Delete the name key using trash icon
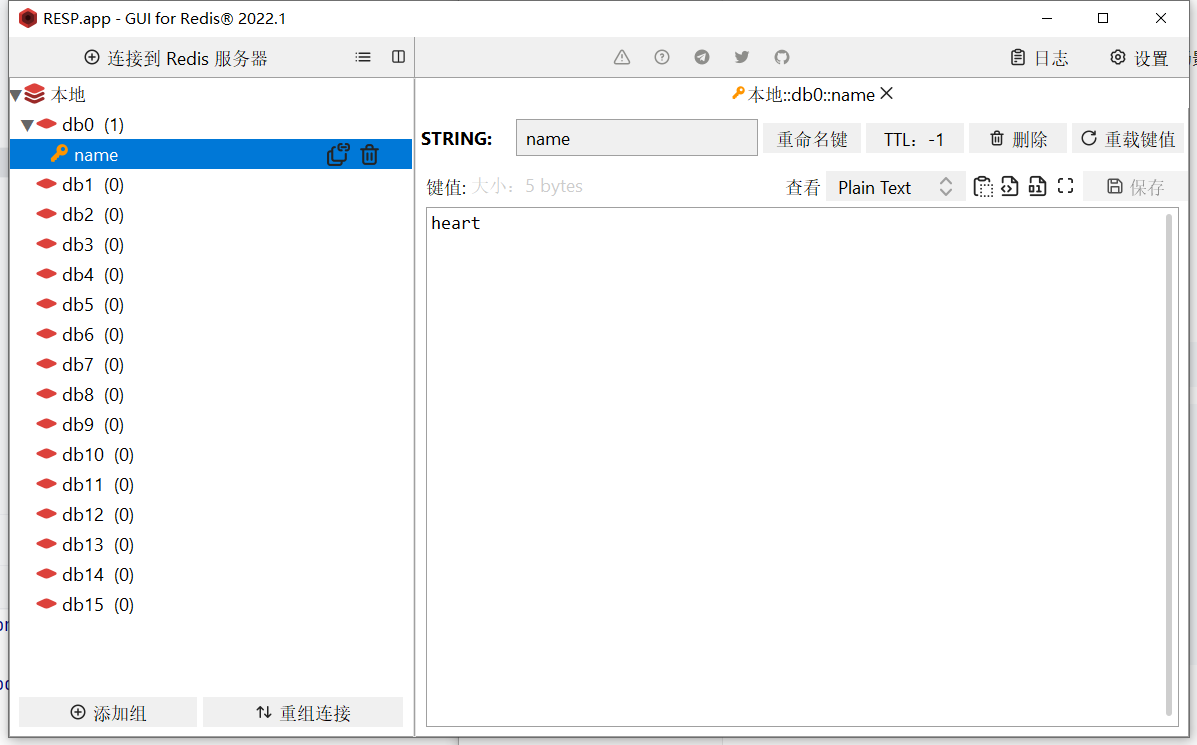1197x745 pixels. [x=369, y=155]
